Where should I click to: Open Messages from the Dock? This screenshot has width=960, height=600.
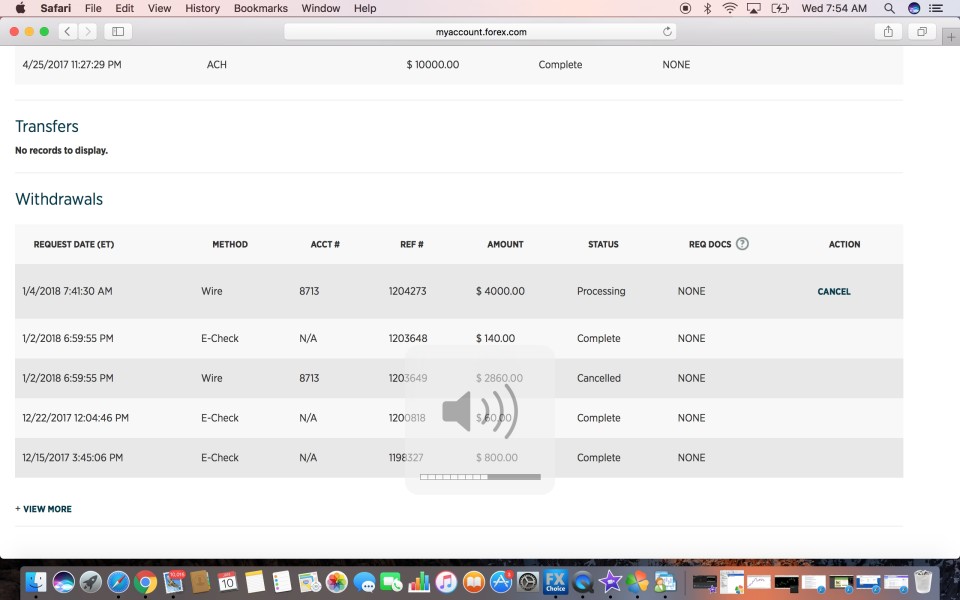click(x=364, y=582)
